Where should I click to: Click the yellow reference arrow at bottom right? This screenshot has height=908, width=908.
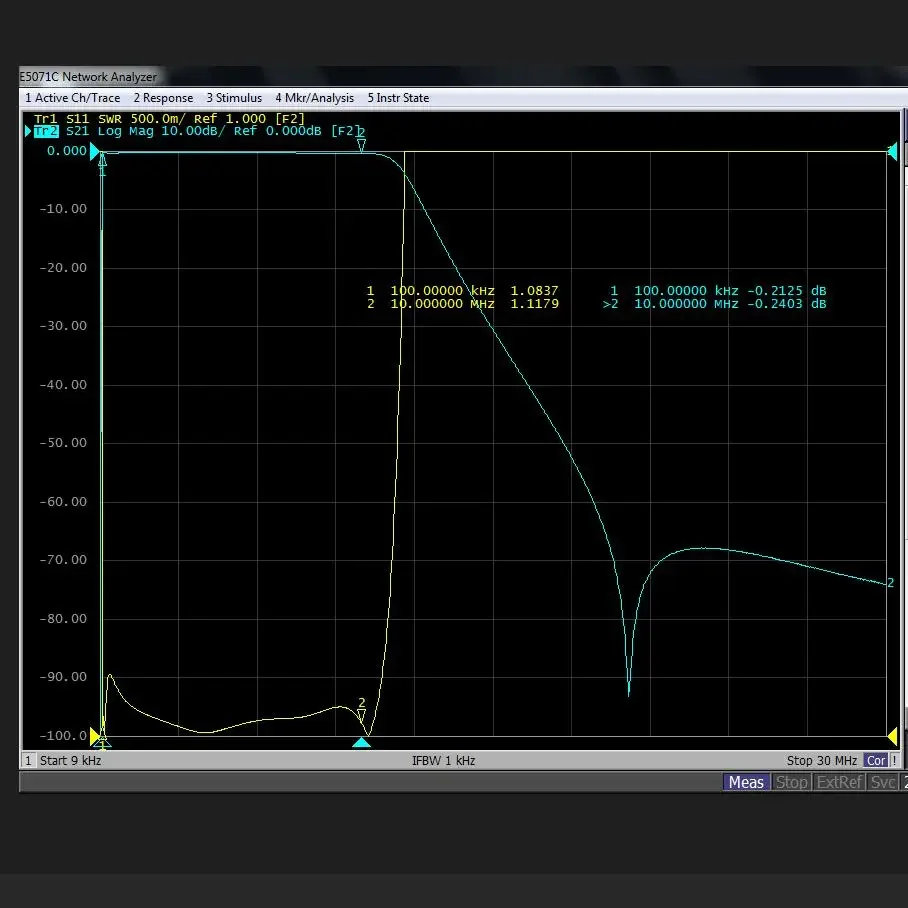point(892,736)
